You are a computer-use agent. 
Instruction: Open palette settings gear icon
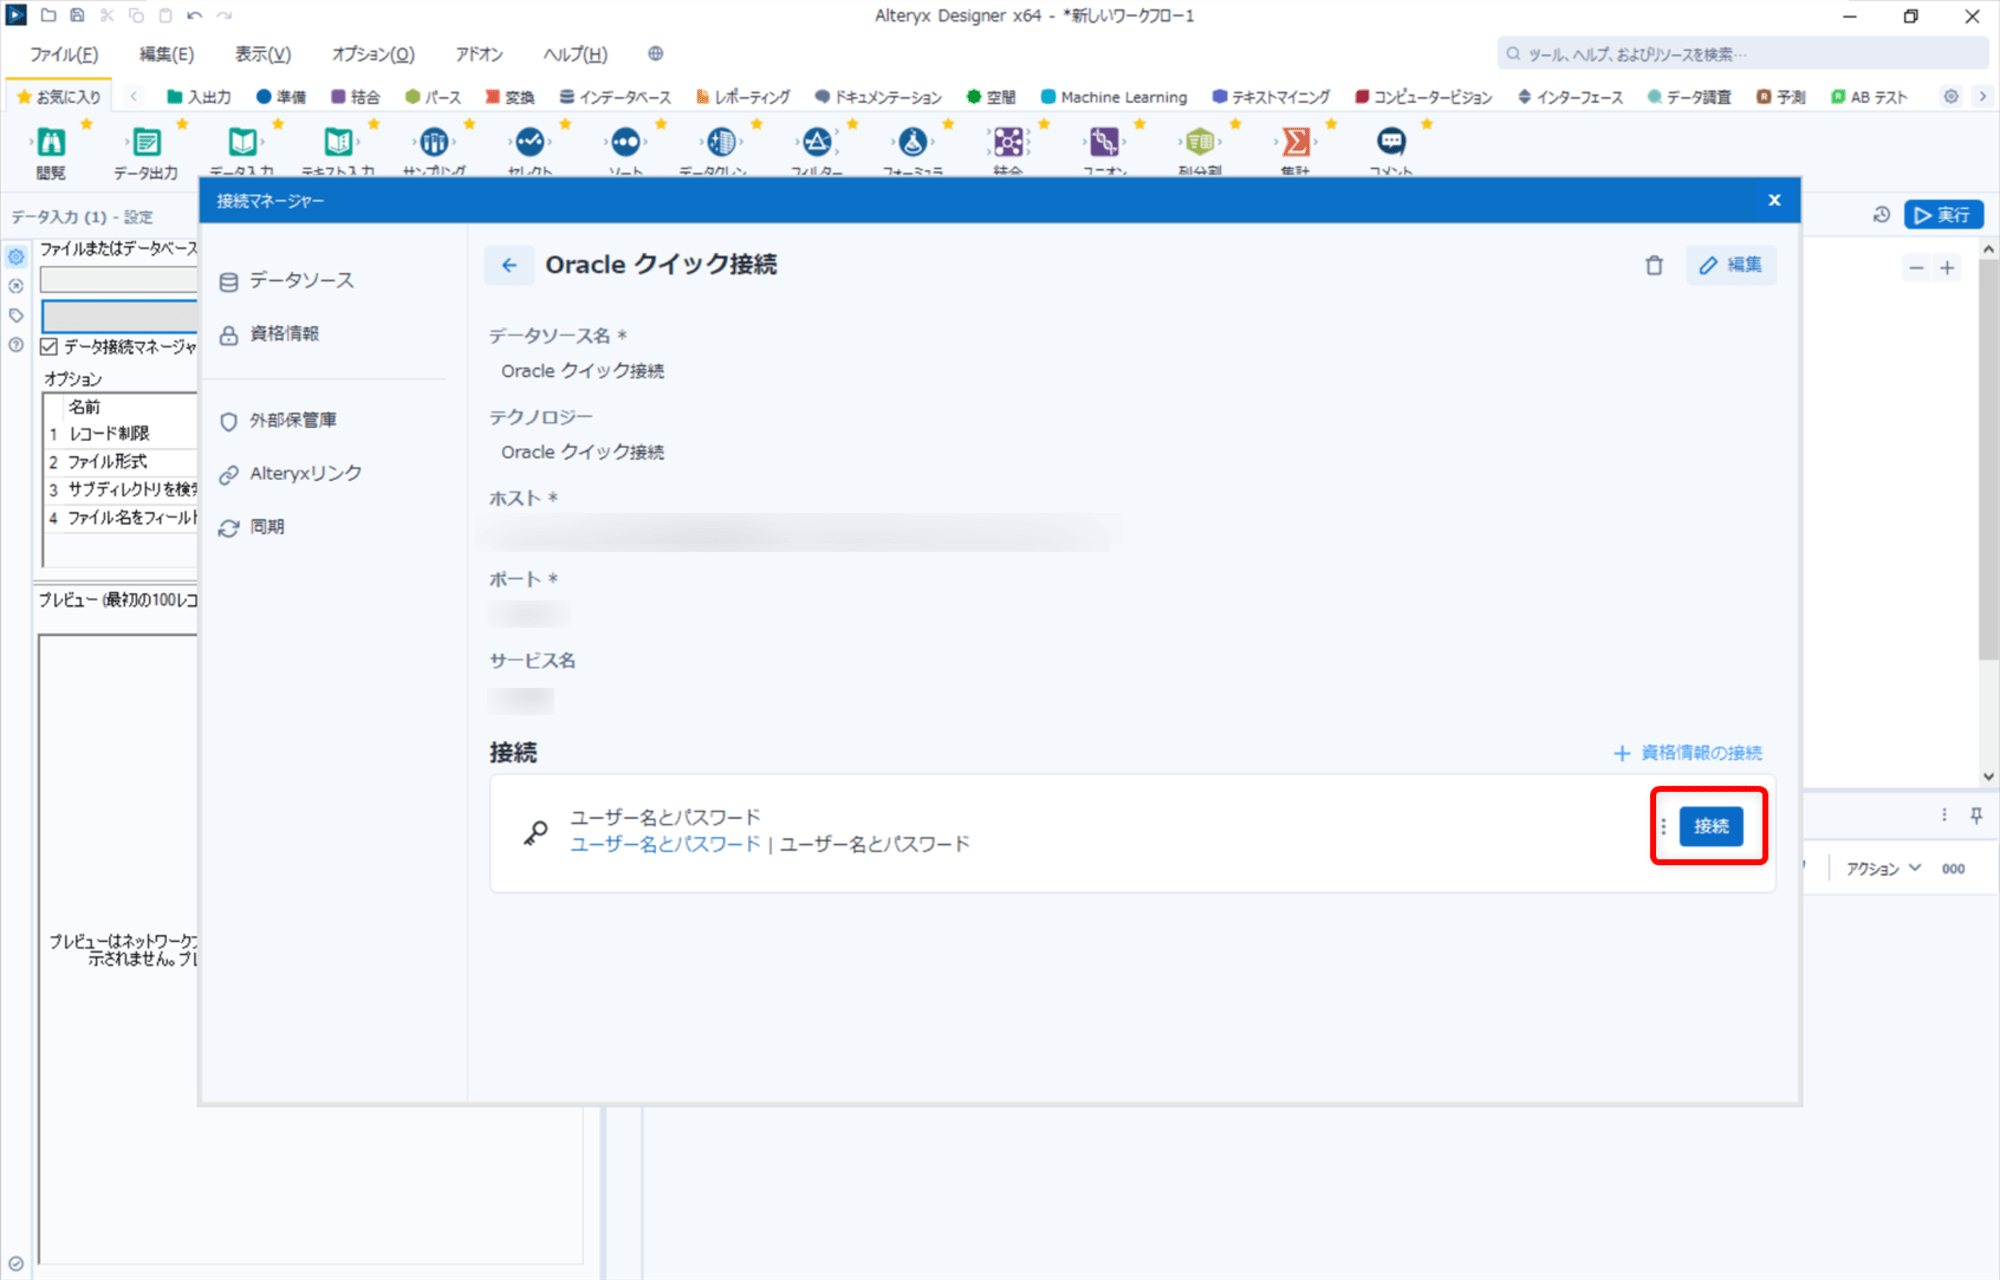tap(1951, 97)
